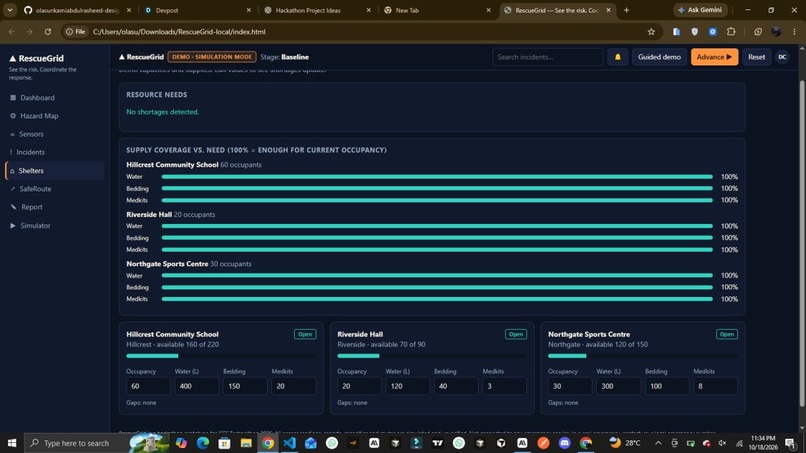This screenshot has height=453, width=806.
Task: Open Hazard Map in the sidebar
Action: 54,116
